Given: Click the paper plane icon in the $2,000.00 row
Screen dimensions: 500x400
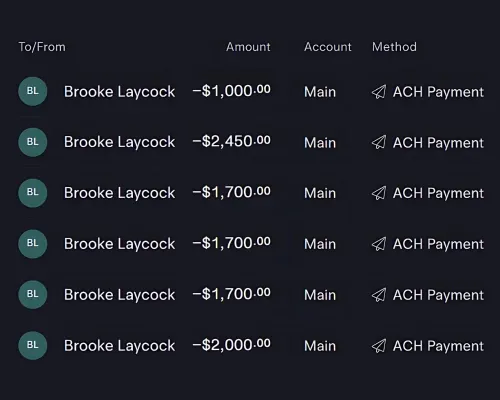Looking at the screenshot, I should 379,346.
